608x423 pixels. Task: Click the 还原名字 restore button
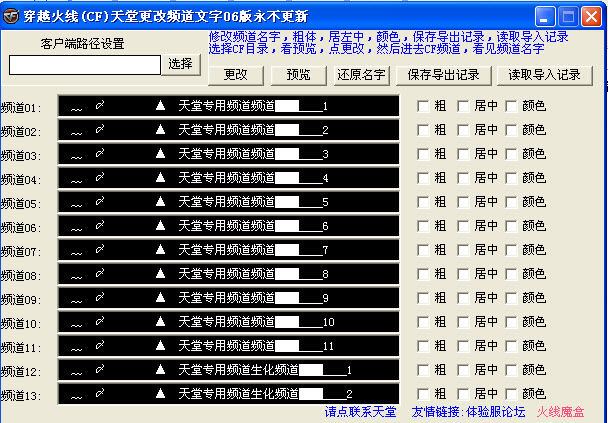[361, 75]
